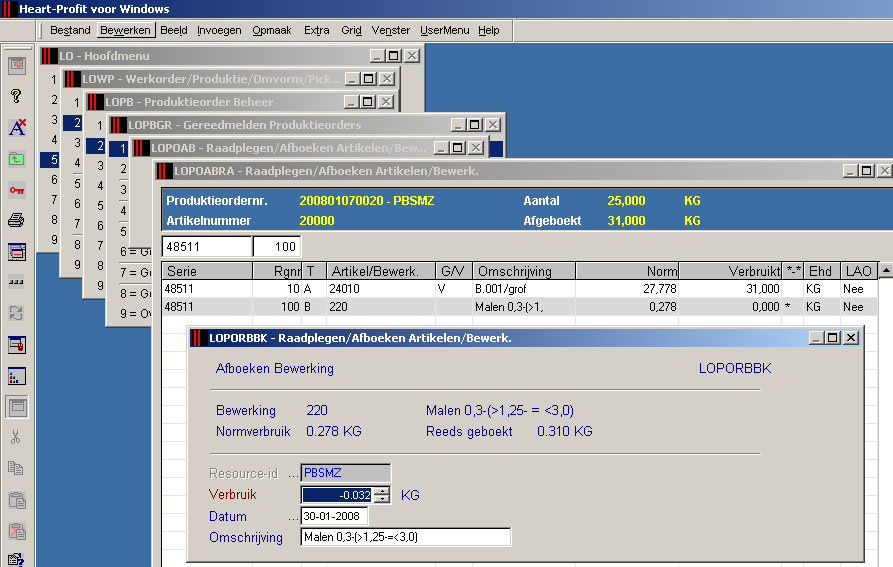Click the printer icon in sidebar

(x=17, y=220)
